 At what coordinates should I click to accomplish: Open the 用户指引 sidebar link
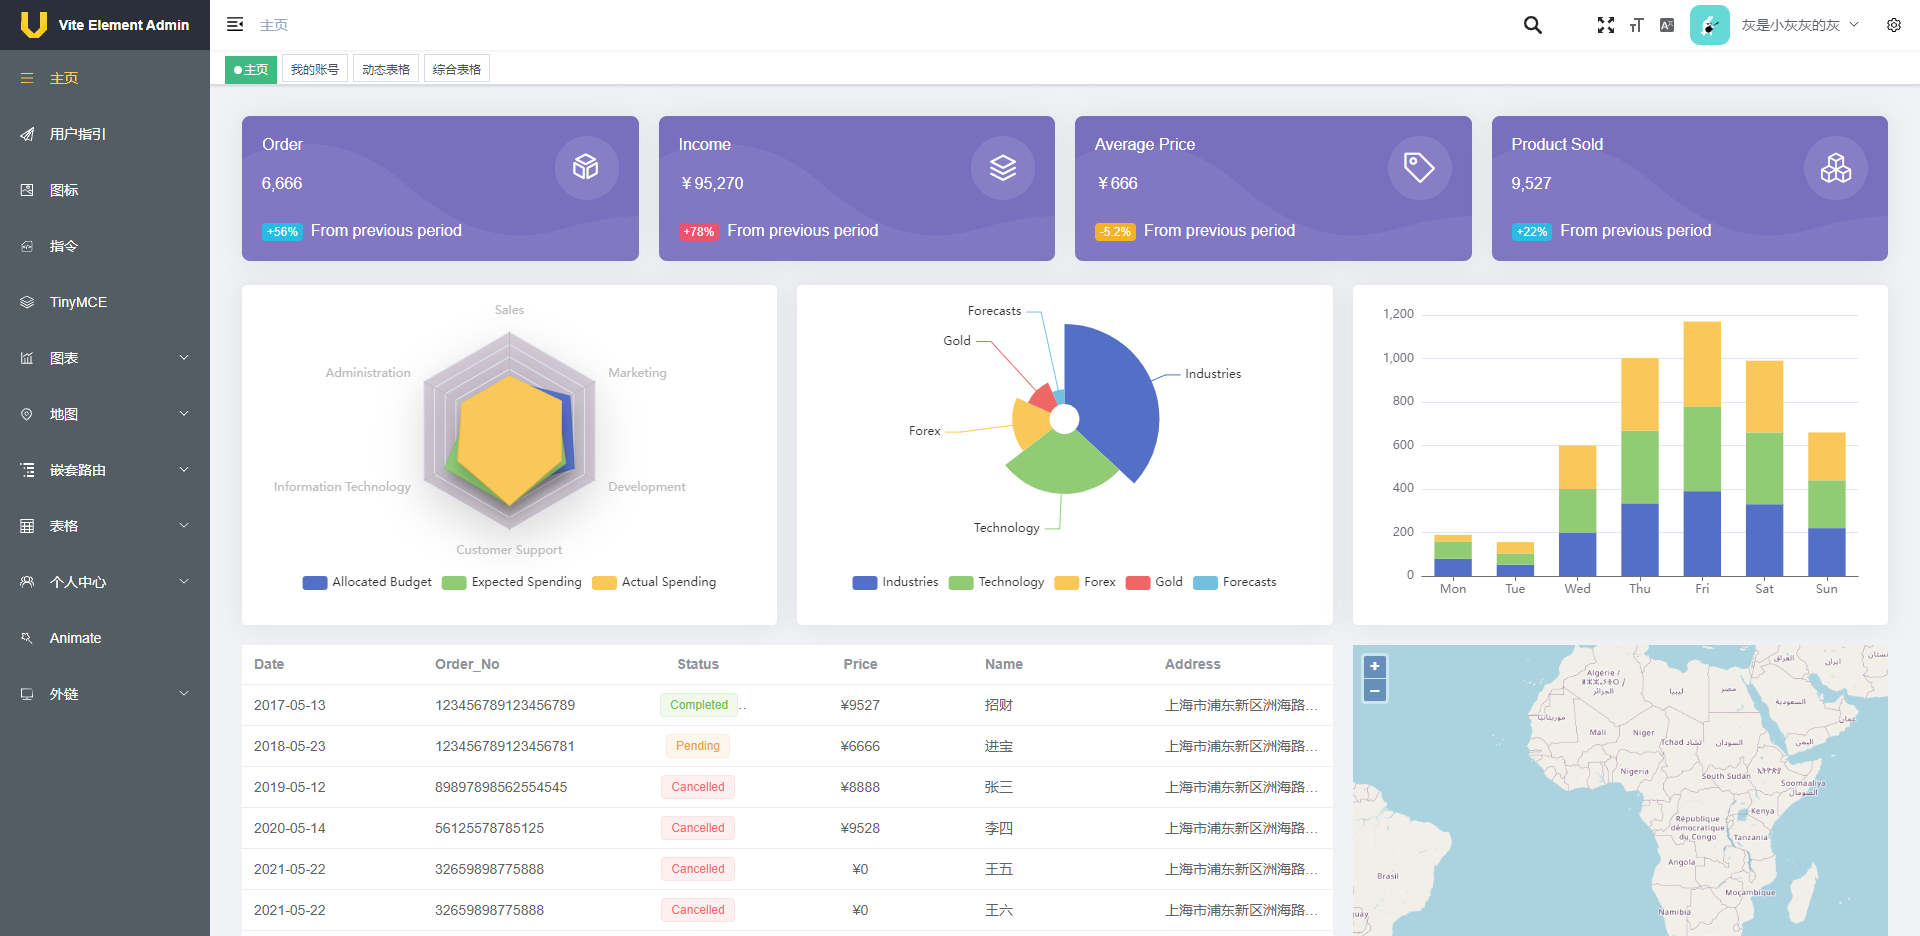(105, 134)
